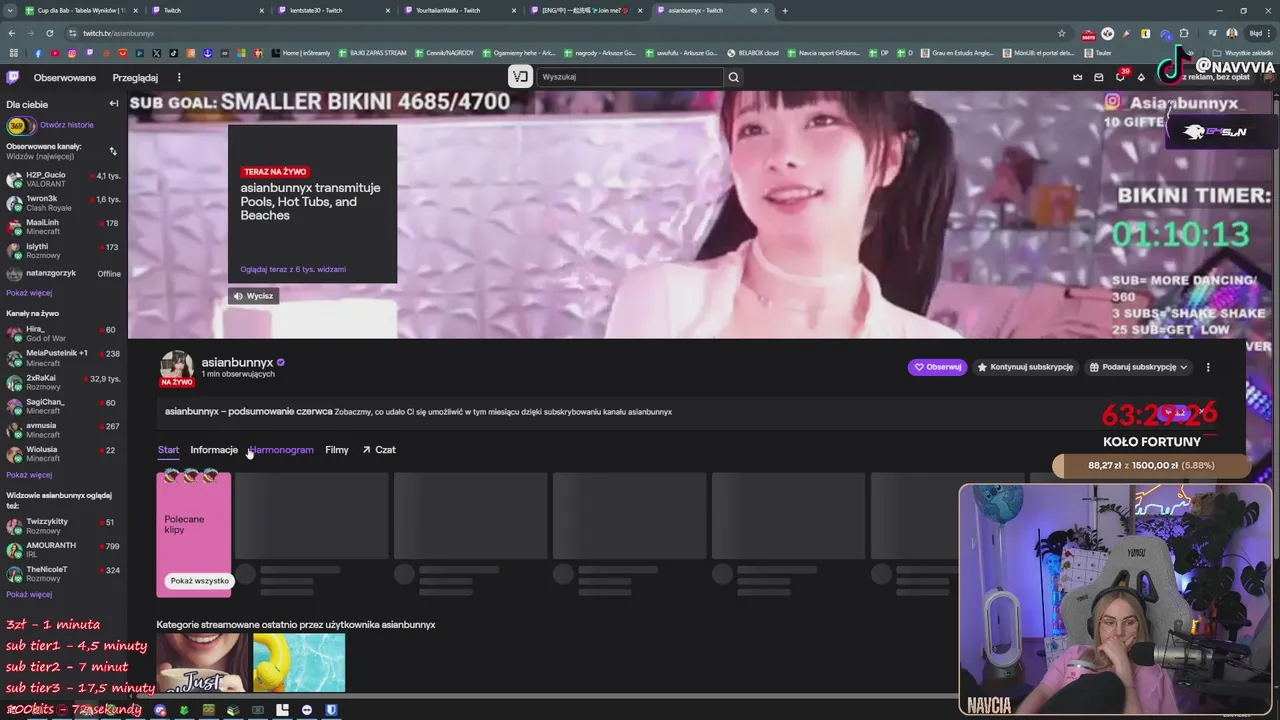This screenshot has width=1280, height=720.
Task: Open Iwron3k Clash Royale channel
Action: [63, 203]
